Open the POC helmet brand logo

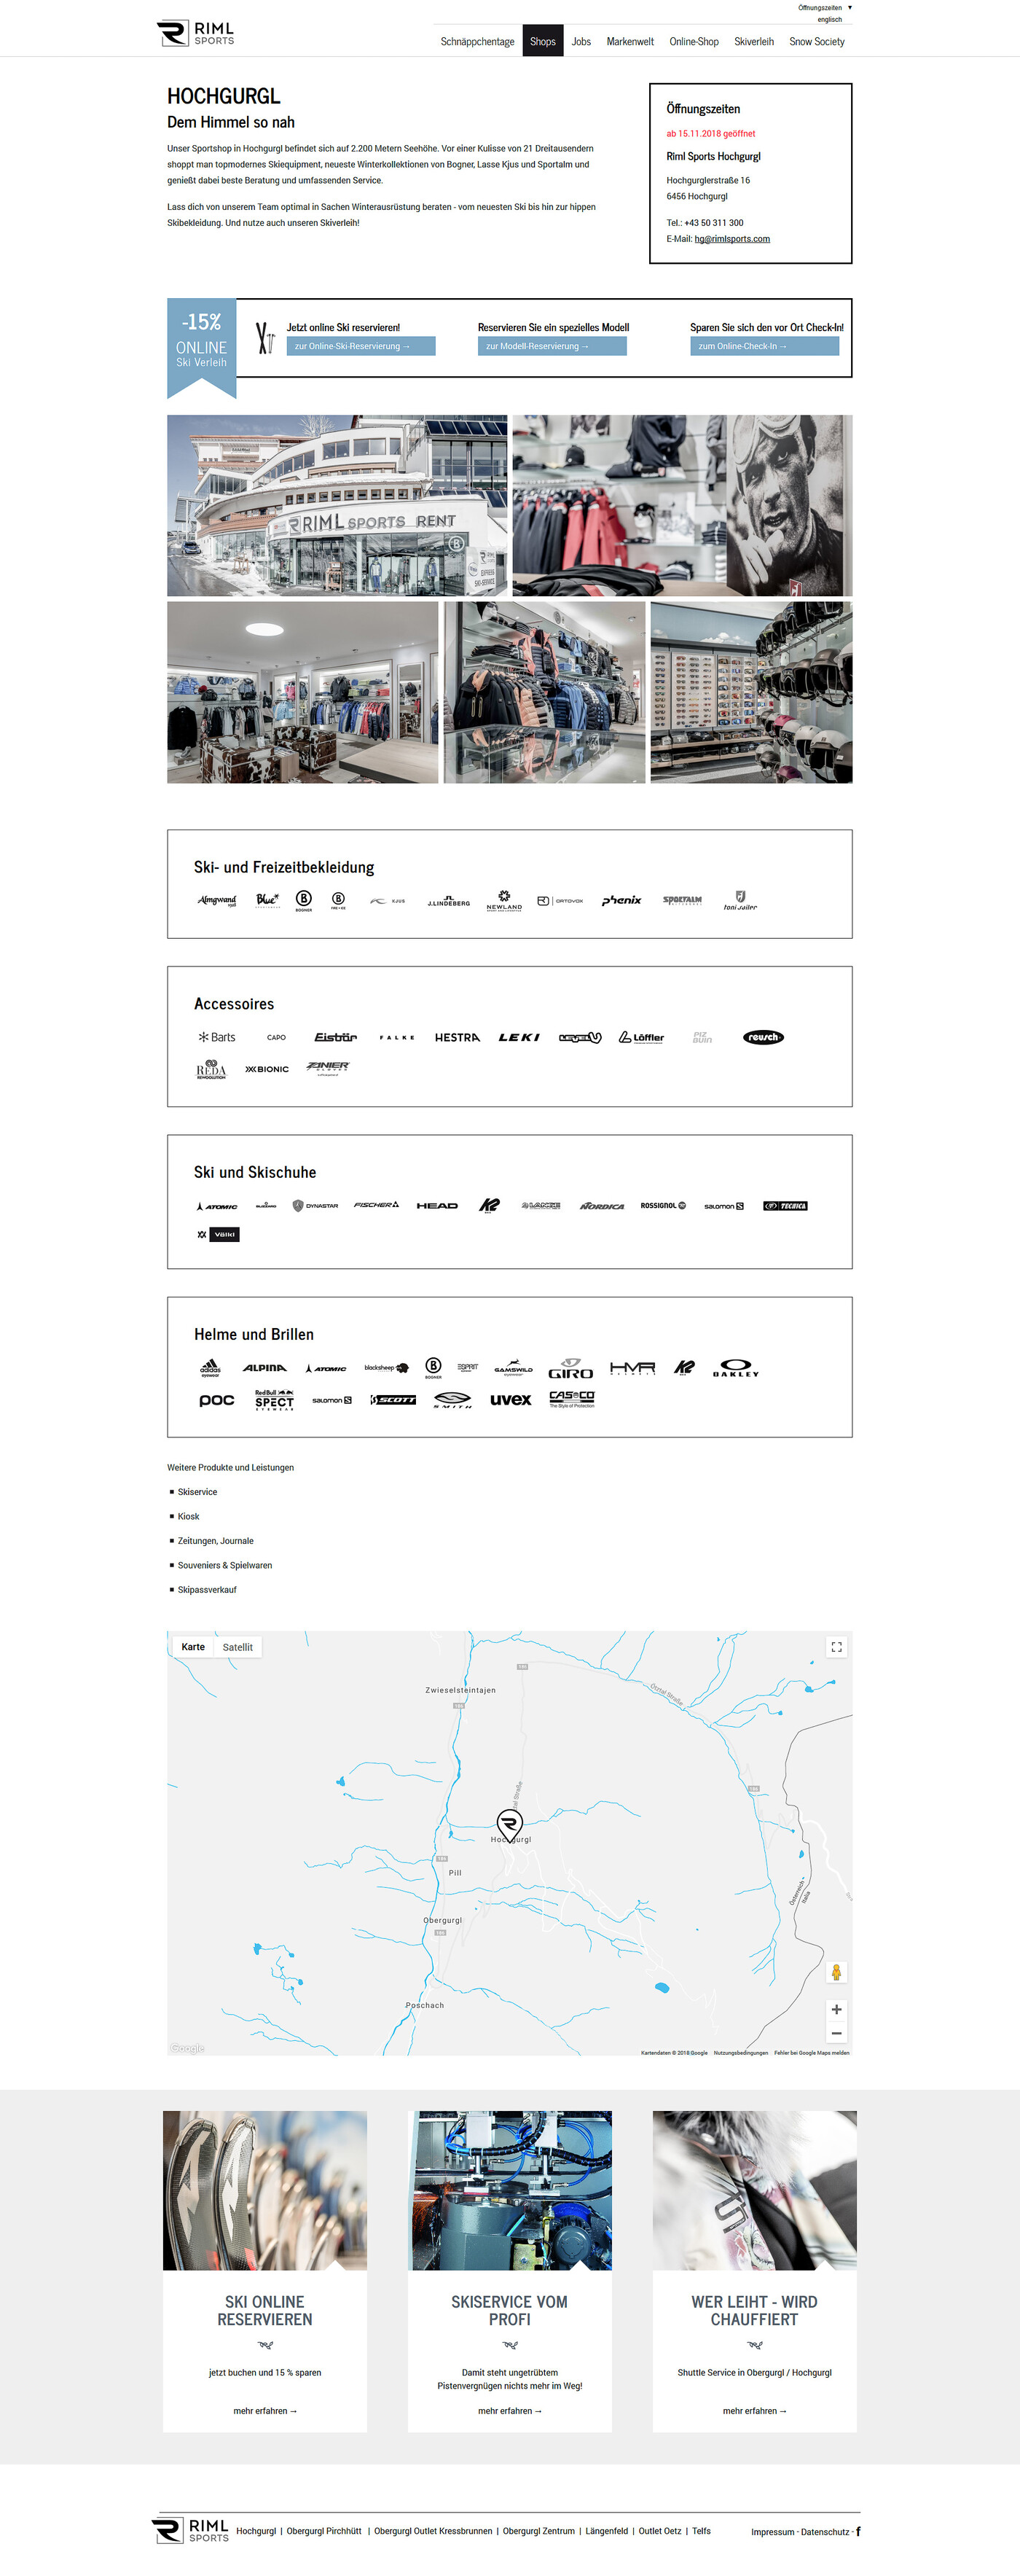217,1400
